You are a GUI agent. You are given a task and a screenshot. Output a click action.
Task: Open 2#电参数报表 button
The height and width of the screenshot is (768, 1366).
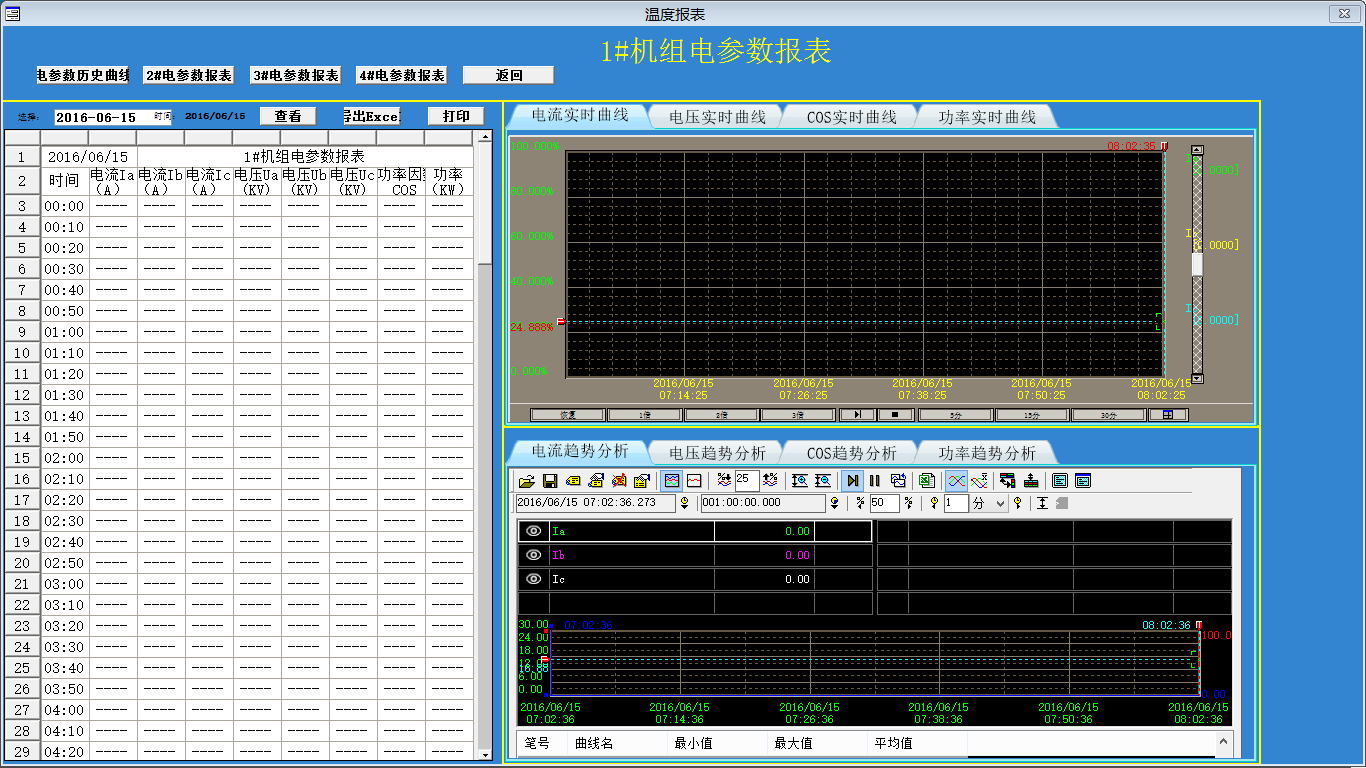point(189,75)
